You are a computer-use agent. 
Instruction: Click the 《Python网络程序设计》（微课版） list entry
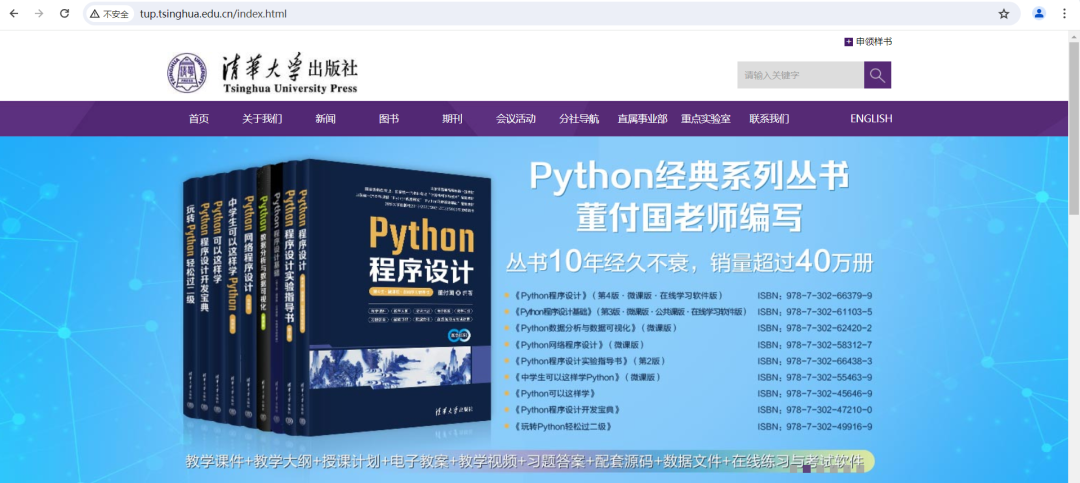(579, 345)
